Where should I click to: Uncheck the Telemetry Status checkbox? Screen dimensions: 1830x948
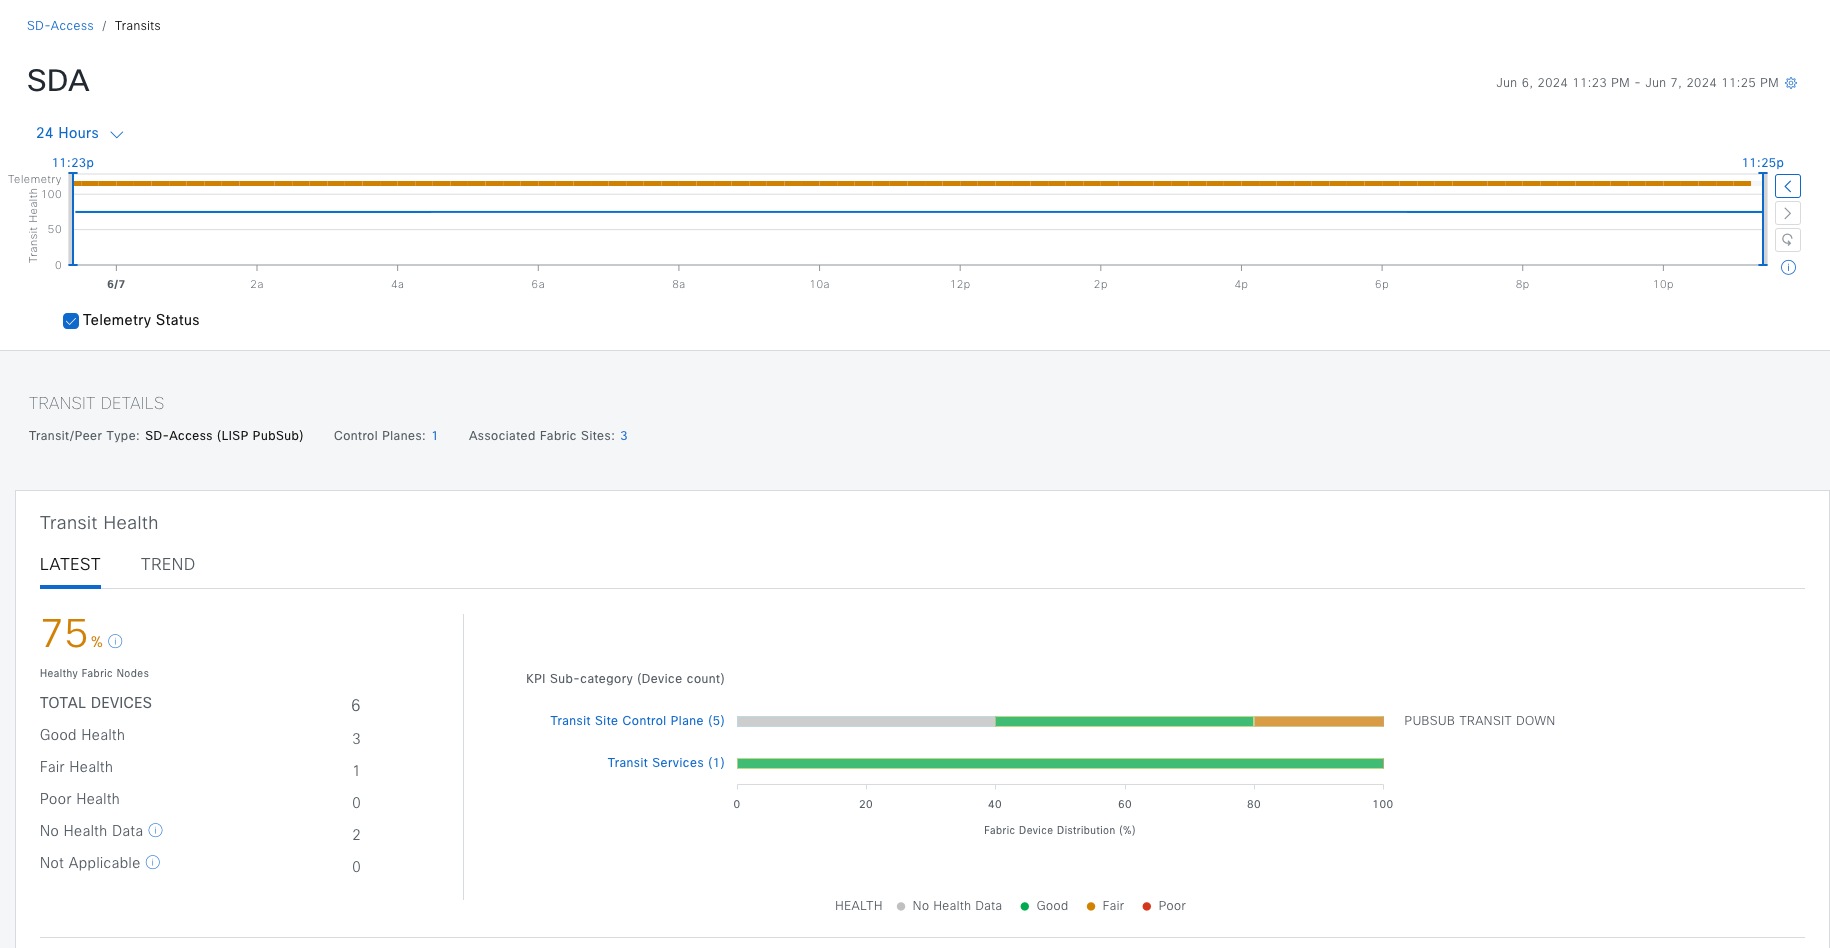(71, 321)
